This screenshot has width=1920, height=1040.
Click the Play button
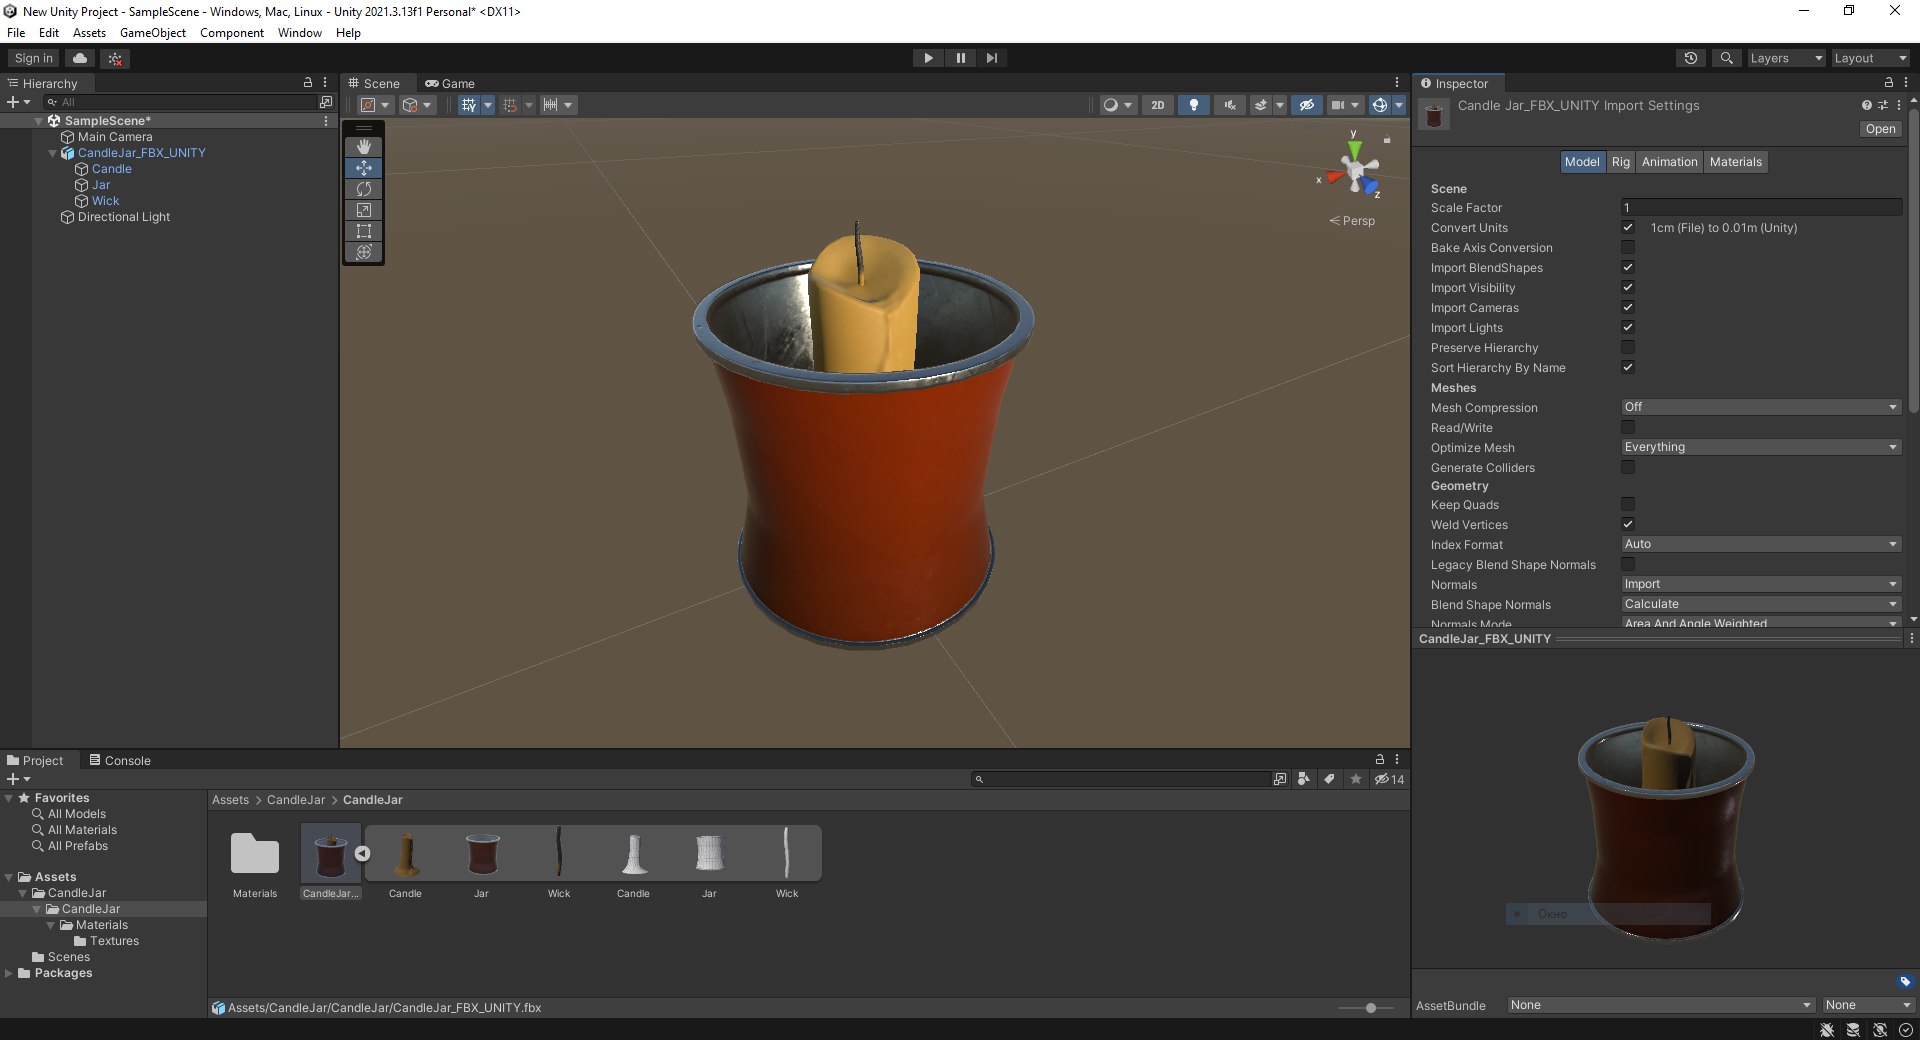(928, 58)
